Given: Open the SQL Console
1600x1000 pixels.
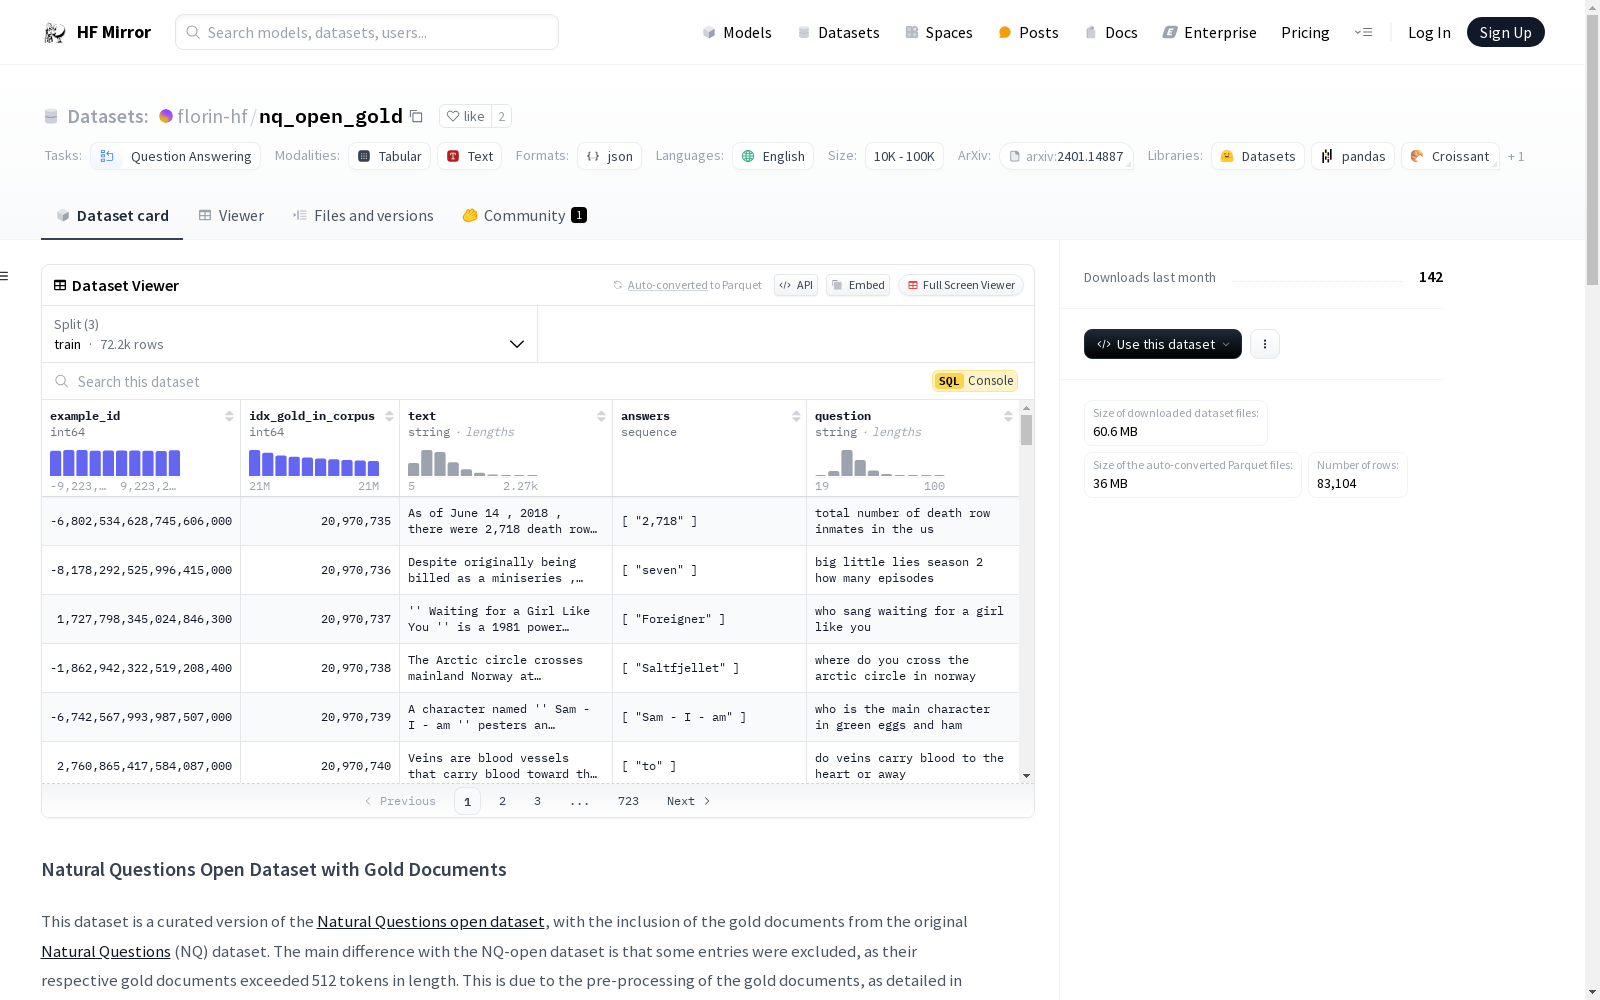Looking at the screenshot, I should 976,381.
